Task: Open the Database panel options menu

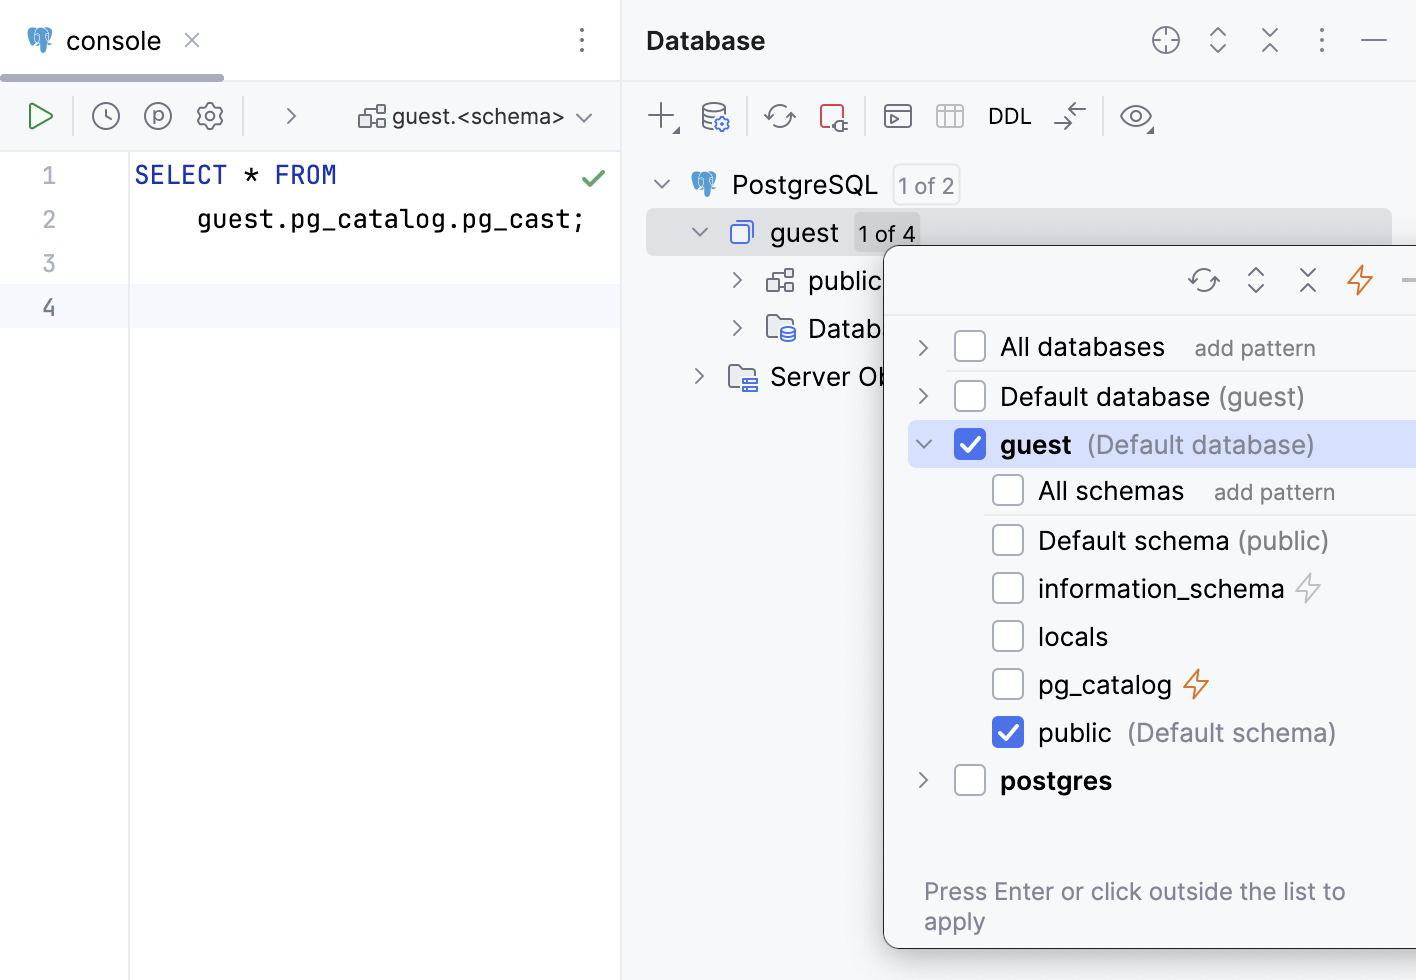Action: click(1322, 40)
